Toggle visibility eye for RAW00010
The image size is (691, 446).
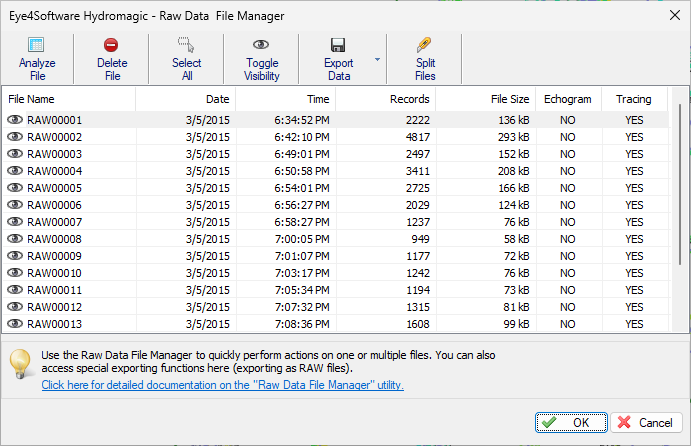(x=15, y=273)
